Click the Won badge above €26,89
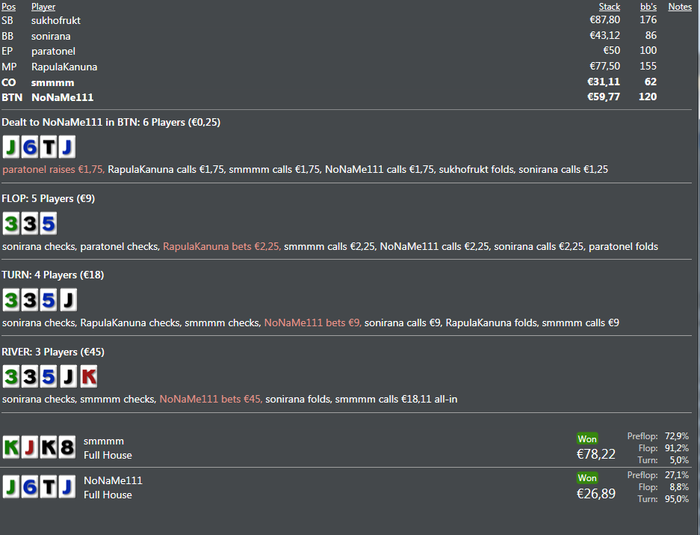 tap(587, 478)
